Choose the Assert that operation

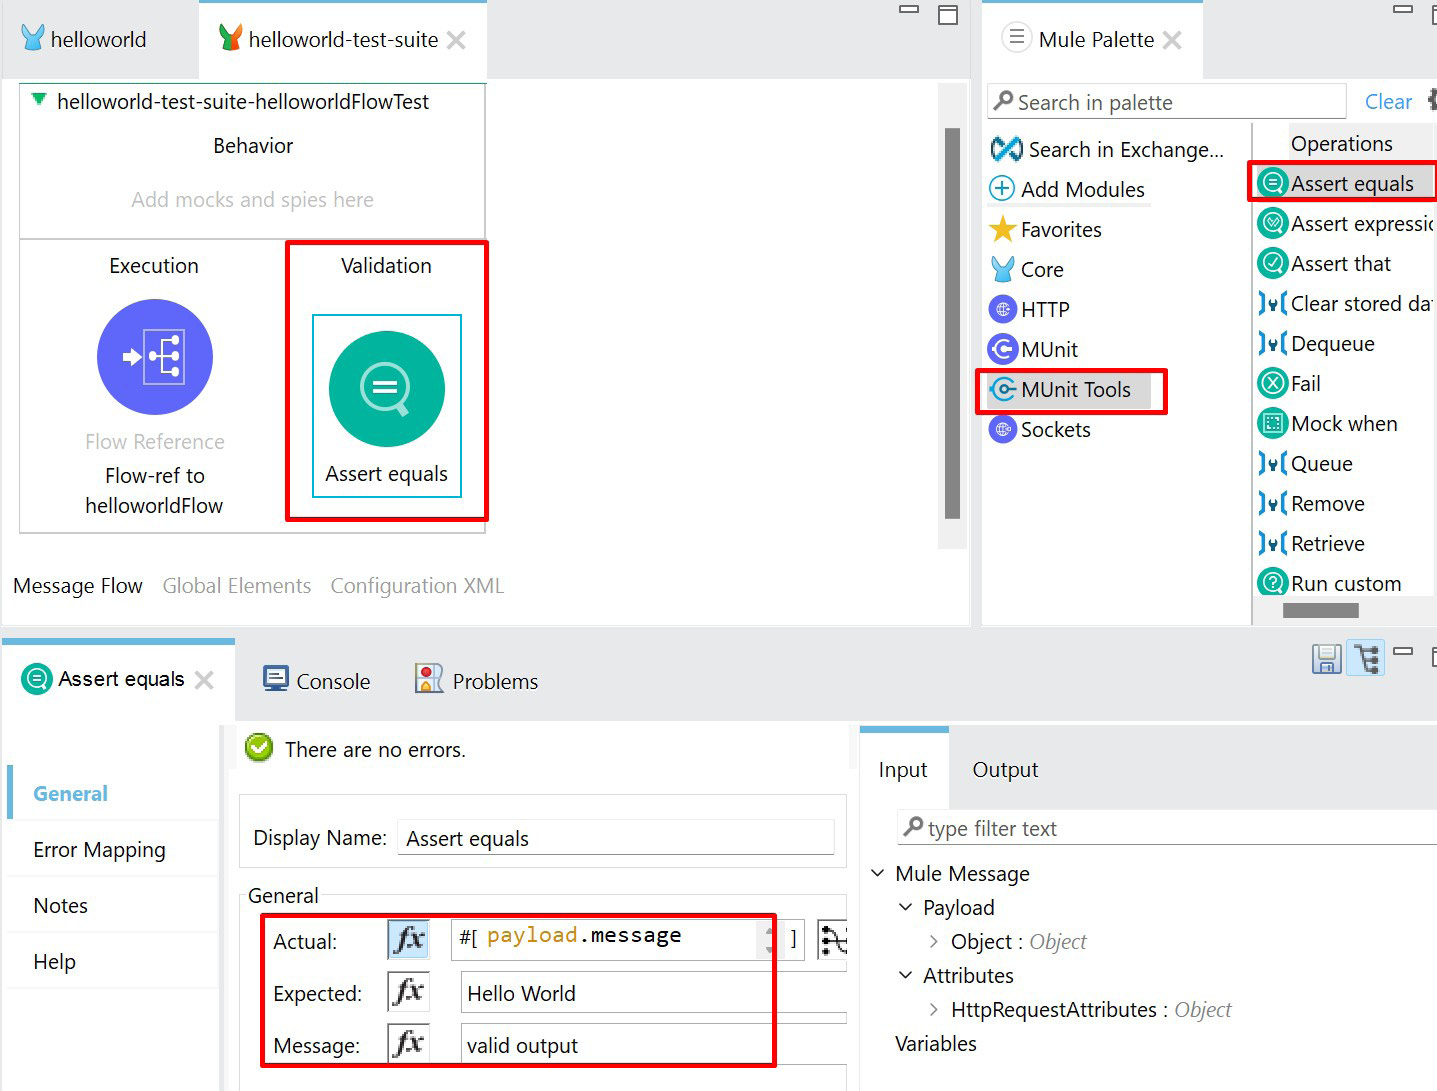1325,264
